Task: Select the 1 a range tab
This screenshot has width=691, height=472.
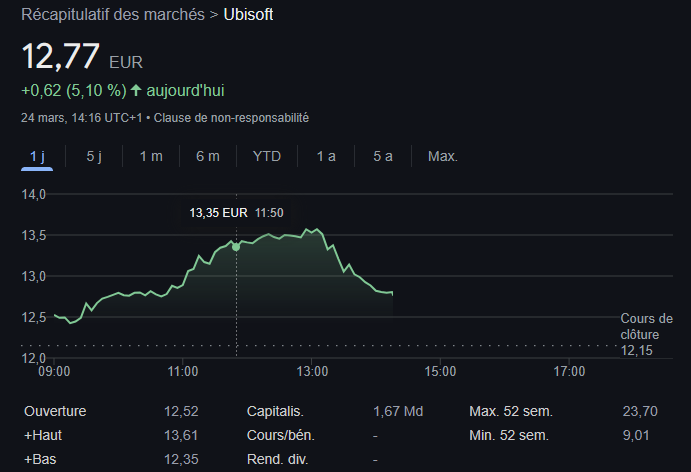Action: (x=326, y=156)
